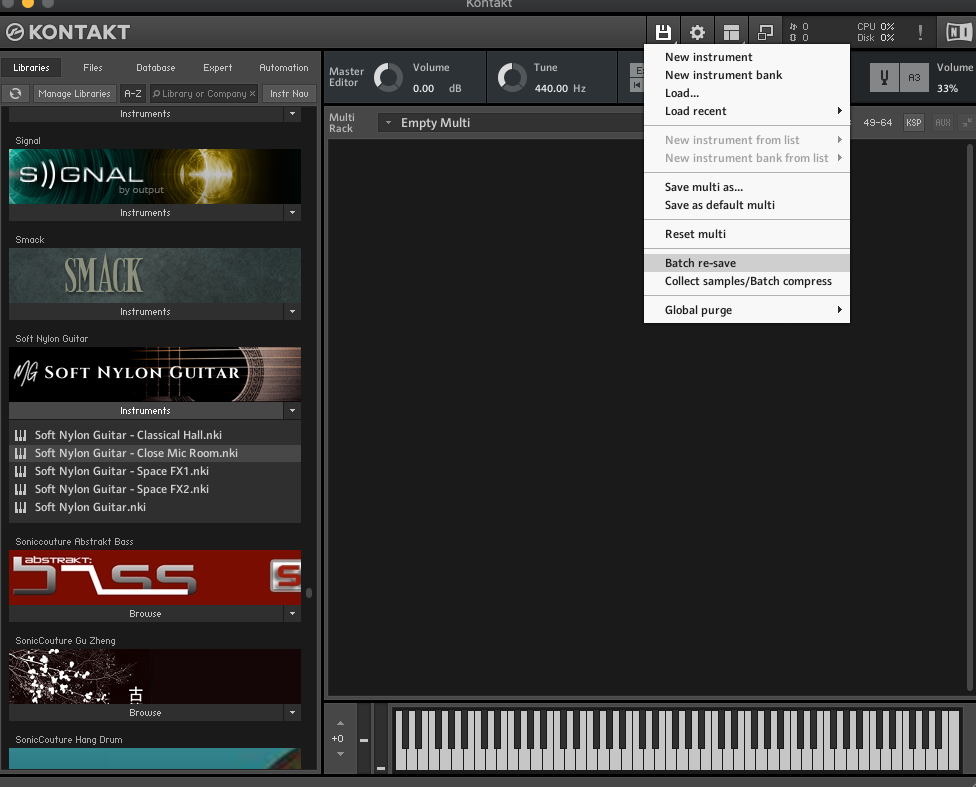The height and width of the screenshot is (787, 976).
Task: Open the Empty Multi dropdown arrow
Action: click(388, 123)
